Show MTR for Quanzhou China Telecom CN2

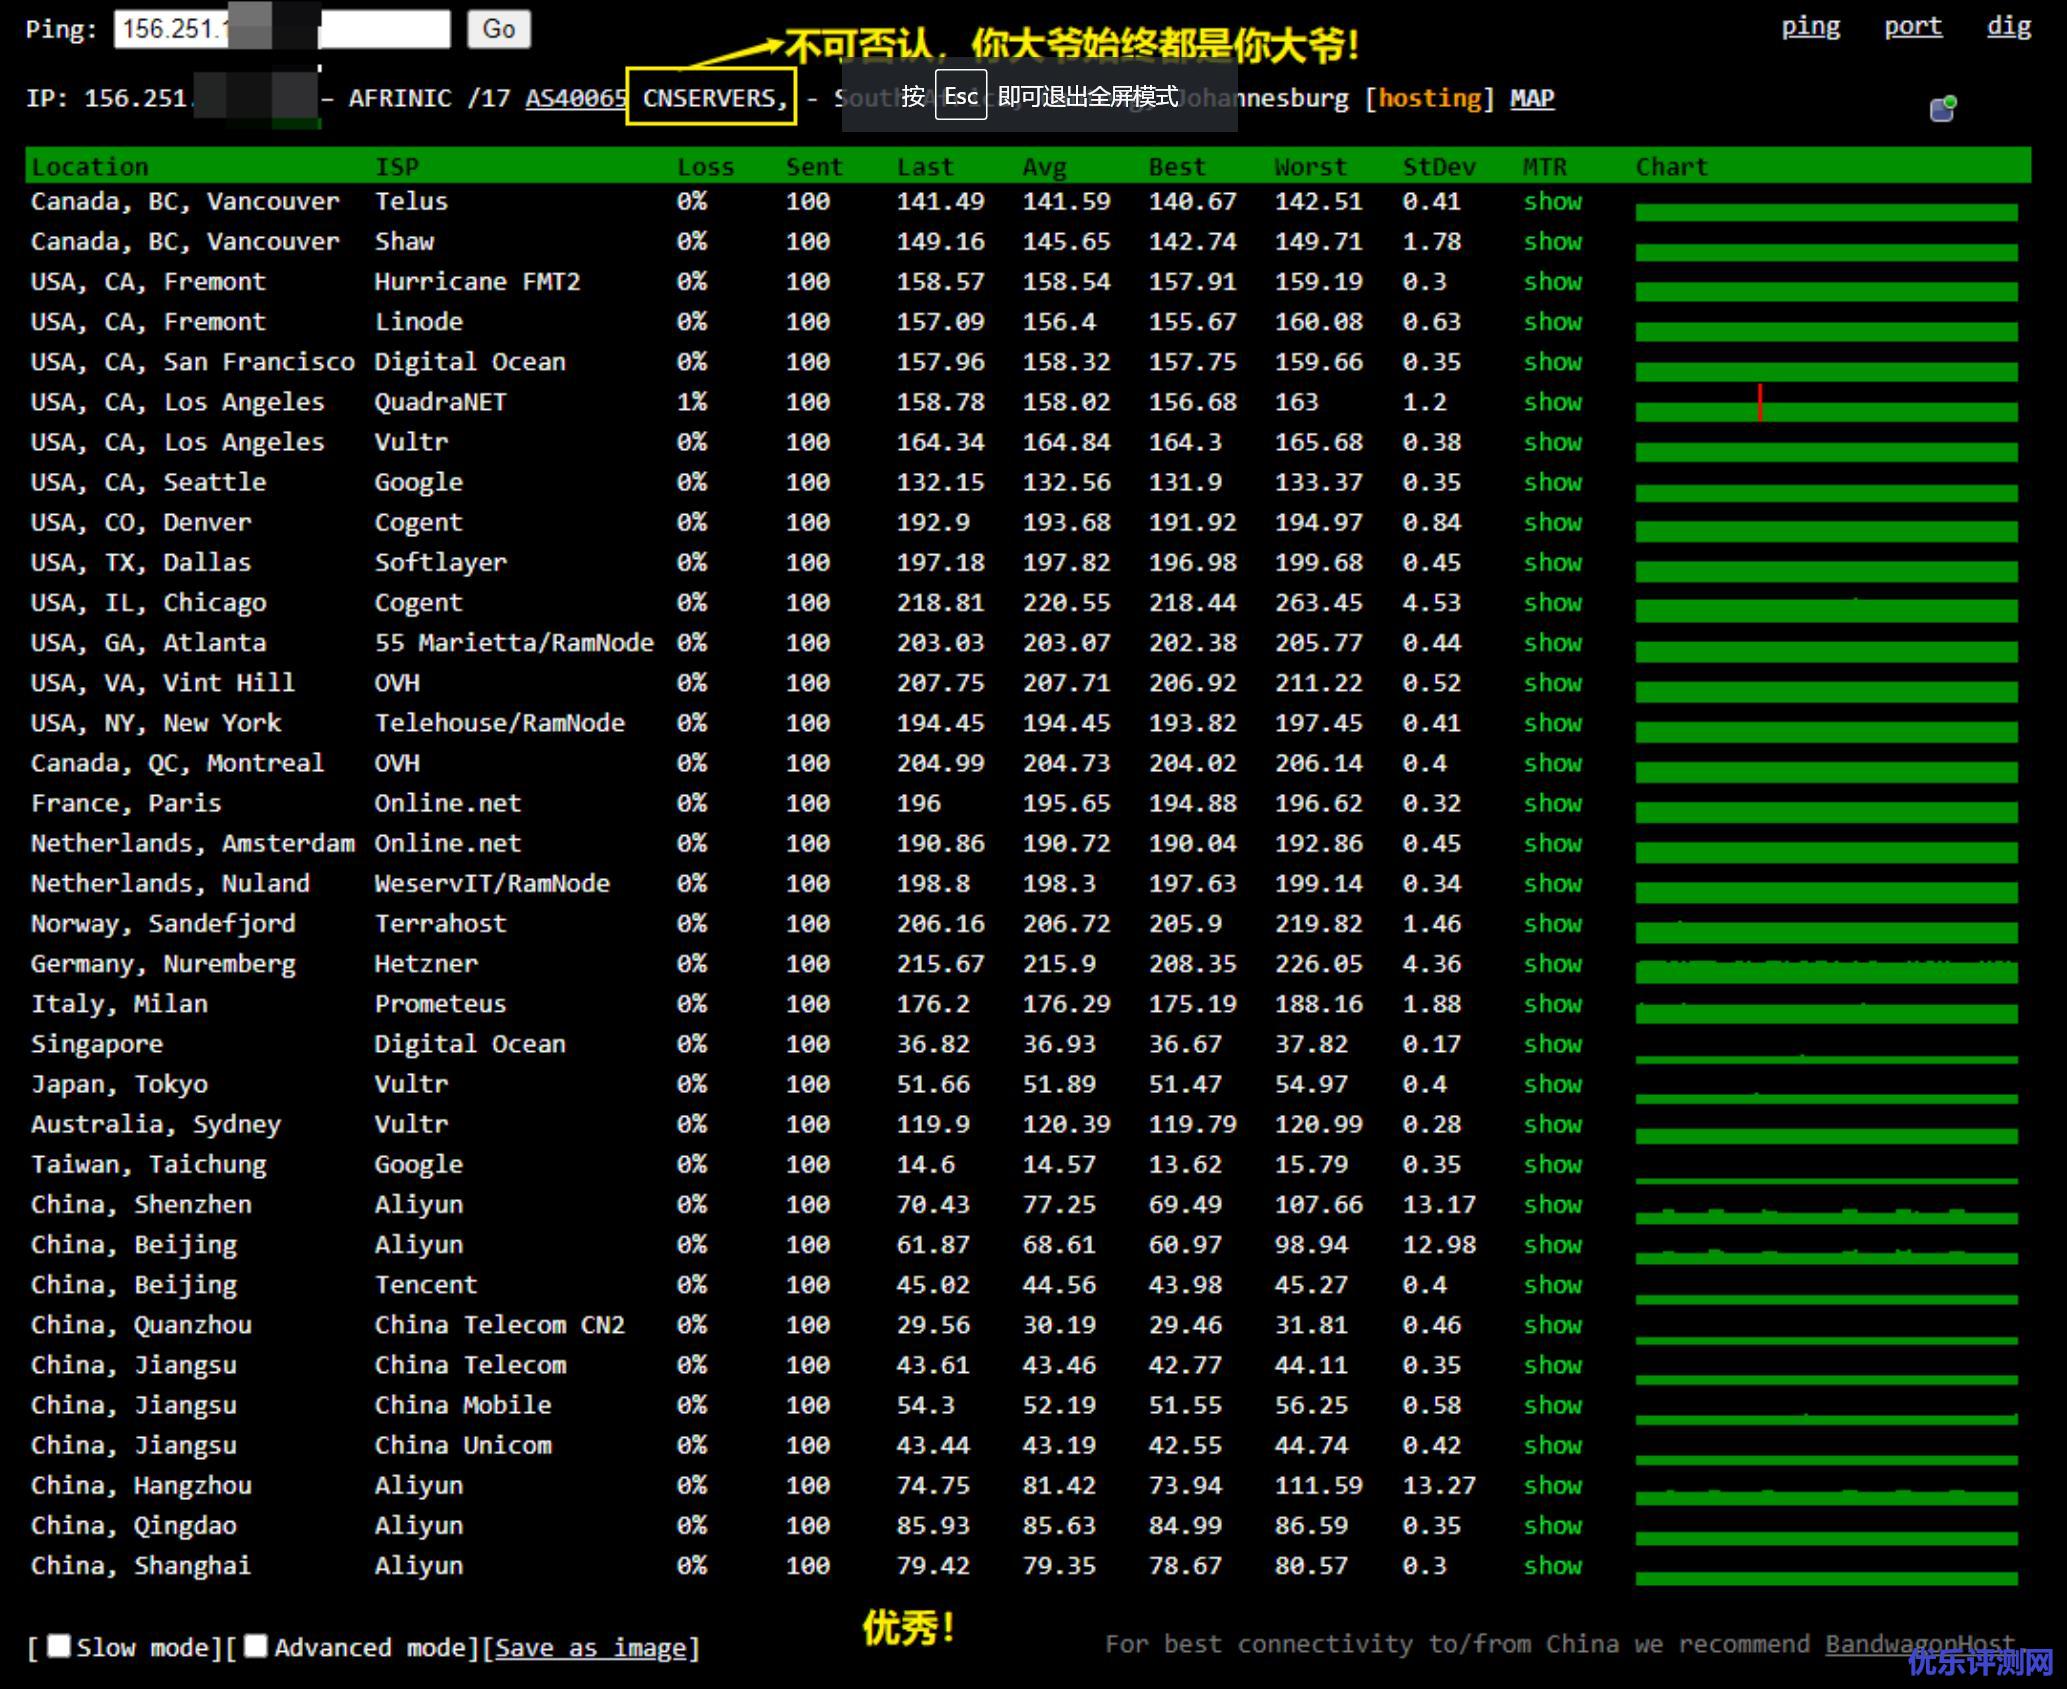pyautogui.click(x=1552, y=1325)
